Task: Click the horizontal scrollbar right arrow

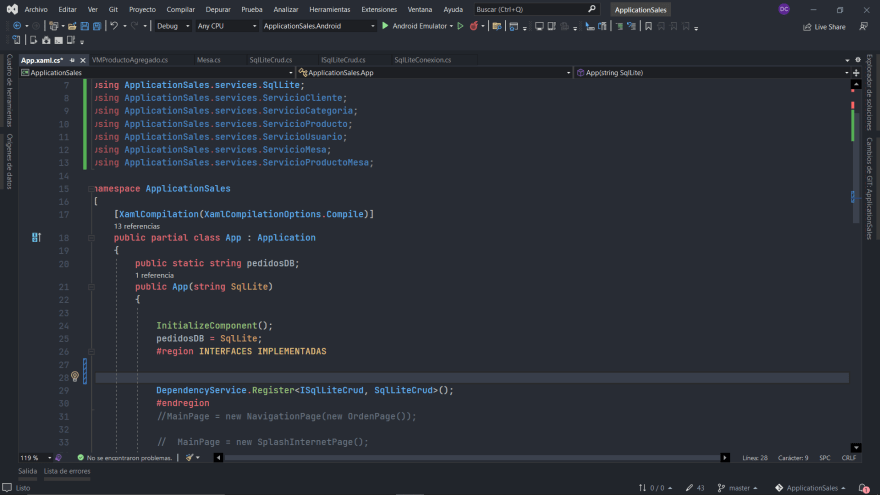Action: pyautogui.click(x=725, y=457)
